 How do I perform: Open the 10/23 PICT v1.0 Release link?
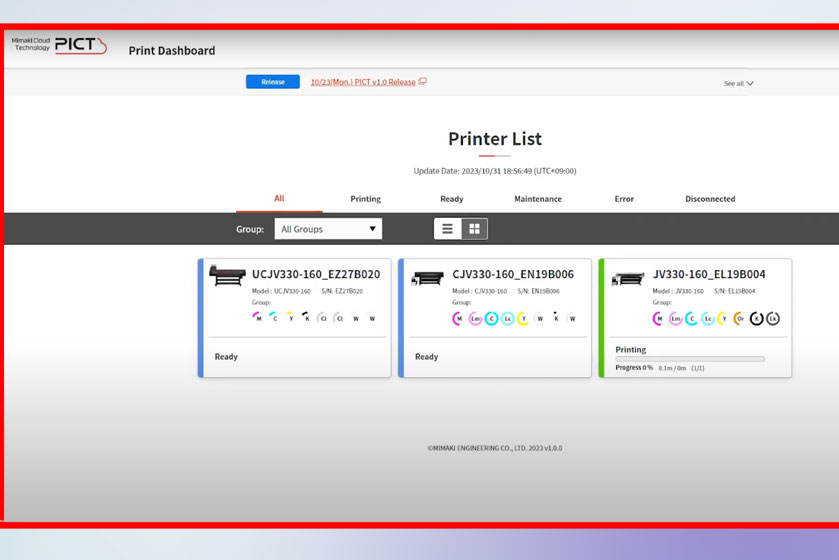[x=363, y=82]
